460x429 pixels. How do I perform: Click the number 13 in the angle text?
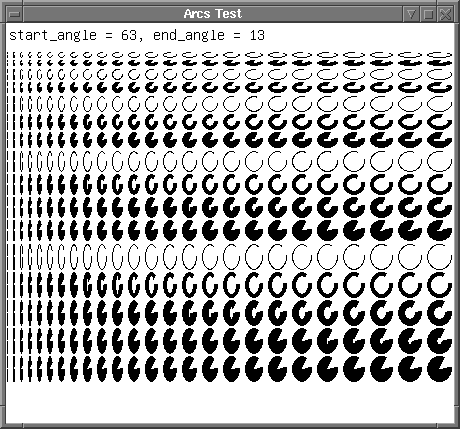(257, 35)
